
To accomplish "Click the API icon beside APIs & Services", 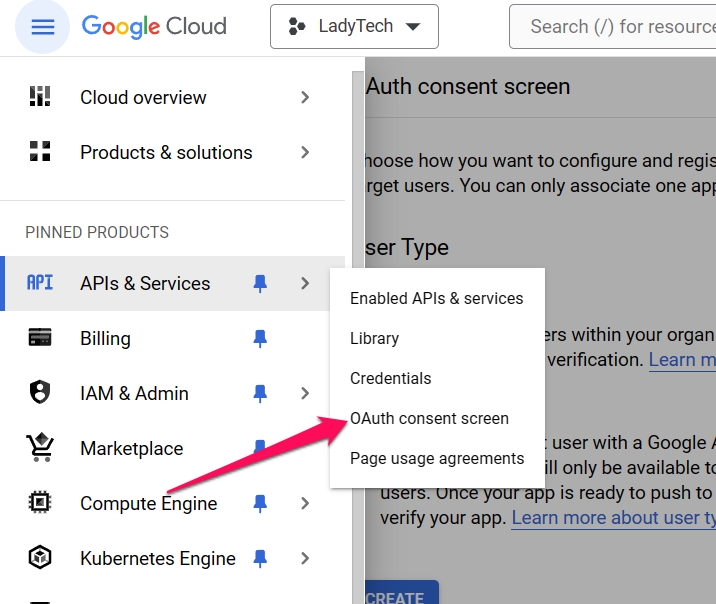I will 40,283.
